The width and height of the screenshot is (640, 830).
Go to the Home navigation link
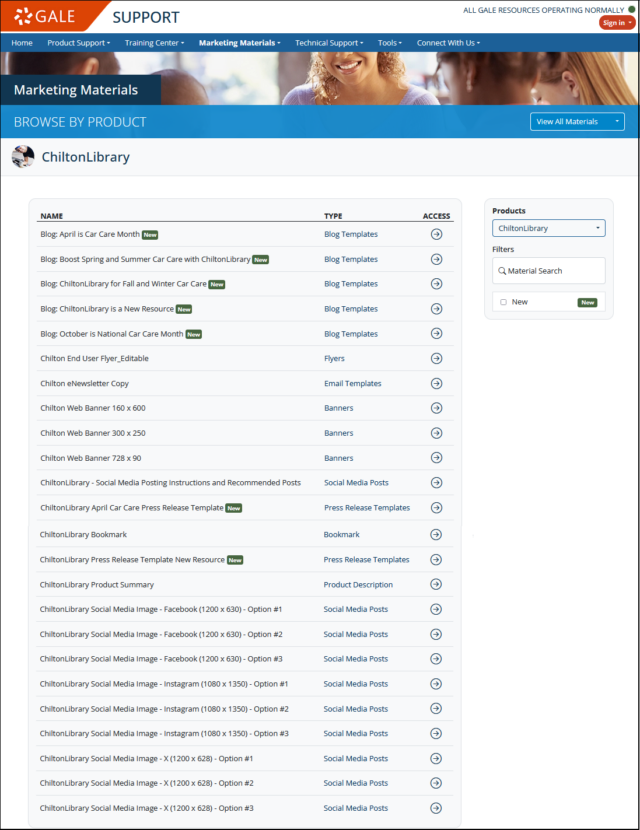click(22, 43)
